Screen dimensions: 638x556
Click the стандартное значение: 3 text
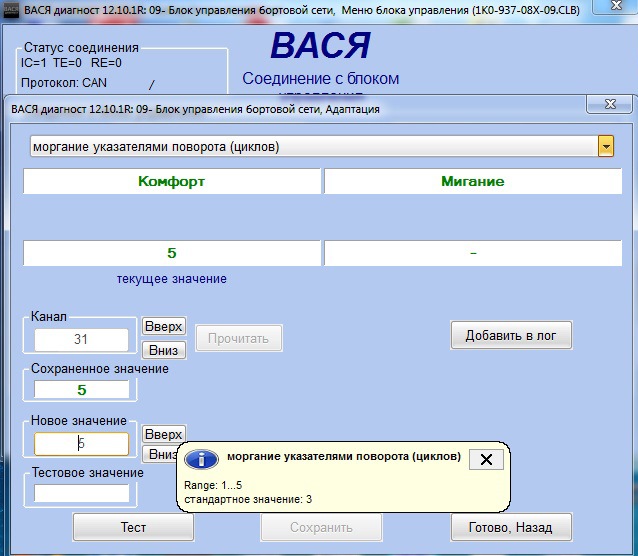pyautogui.click(x=248, y=499)
